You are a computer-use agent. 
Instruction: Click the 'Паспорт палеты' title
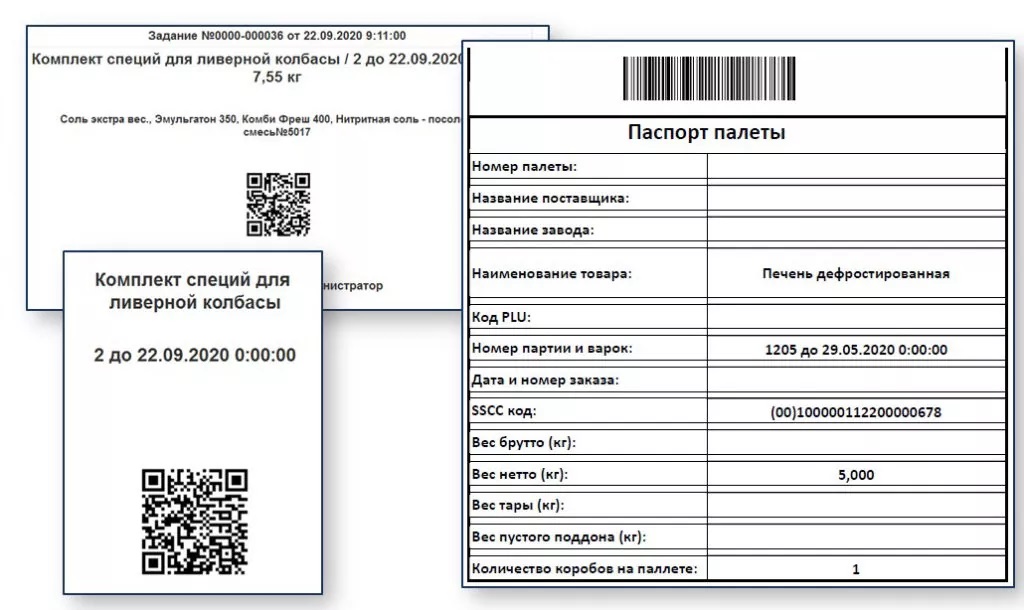(706, 133)
